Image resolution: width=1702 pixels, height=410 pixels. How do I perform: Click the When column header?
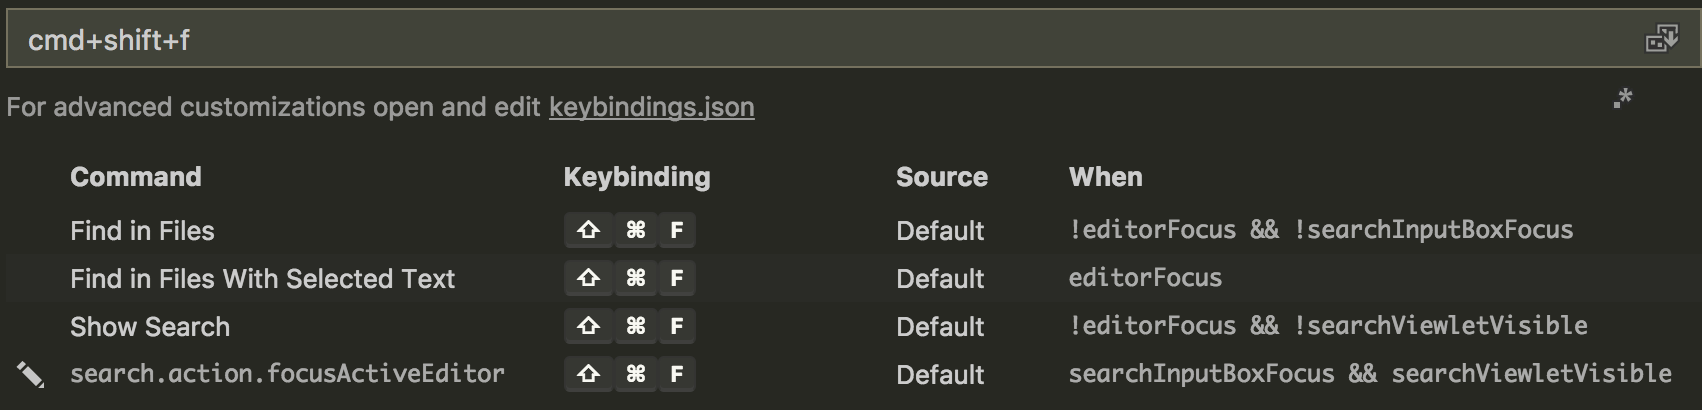[1105, 177]
